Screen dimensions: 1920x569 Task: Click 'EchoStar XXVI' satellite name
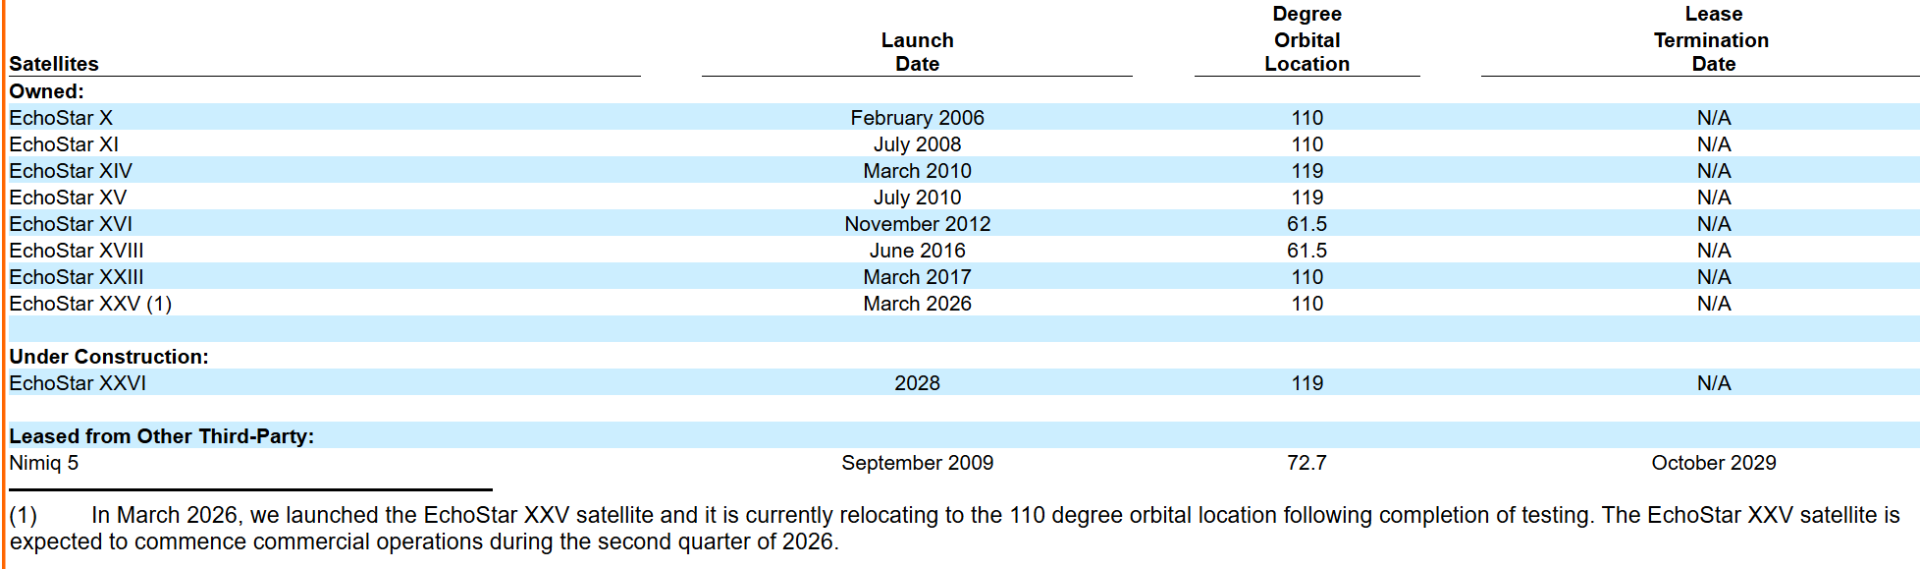(78, 383)
